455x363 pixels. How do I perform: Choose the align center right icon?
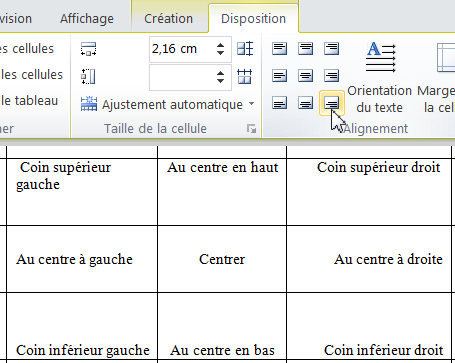point(331,76)
